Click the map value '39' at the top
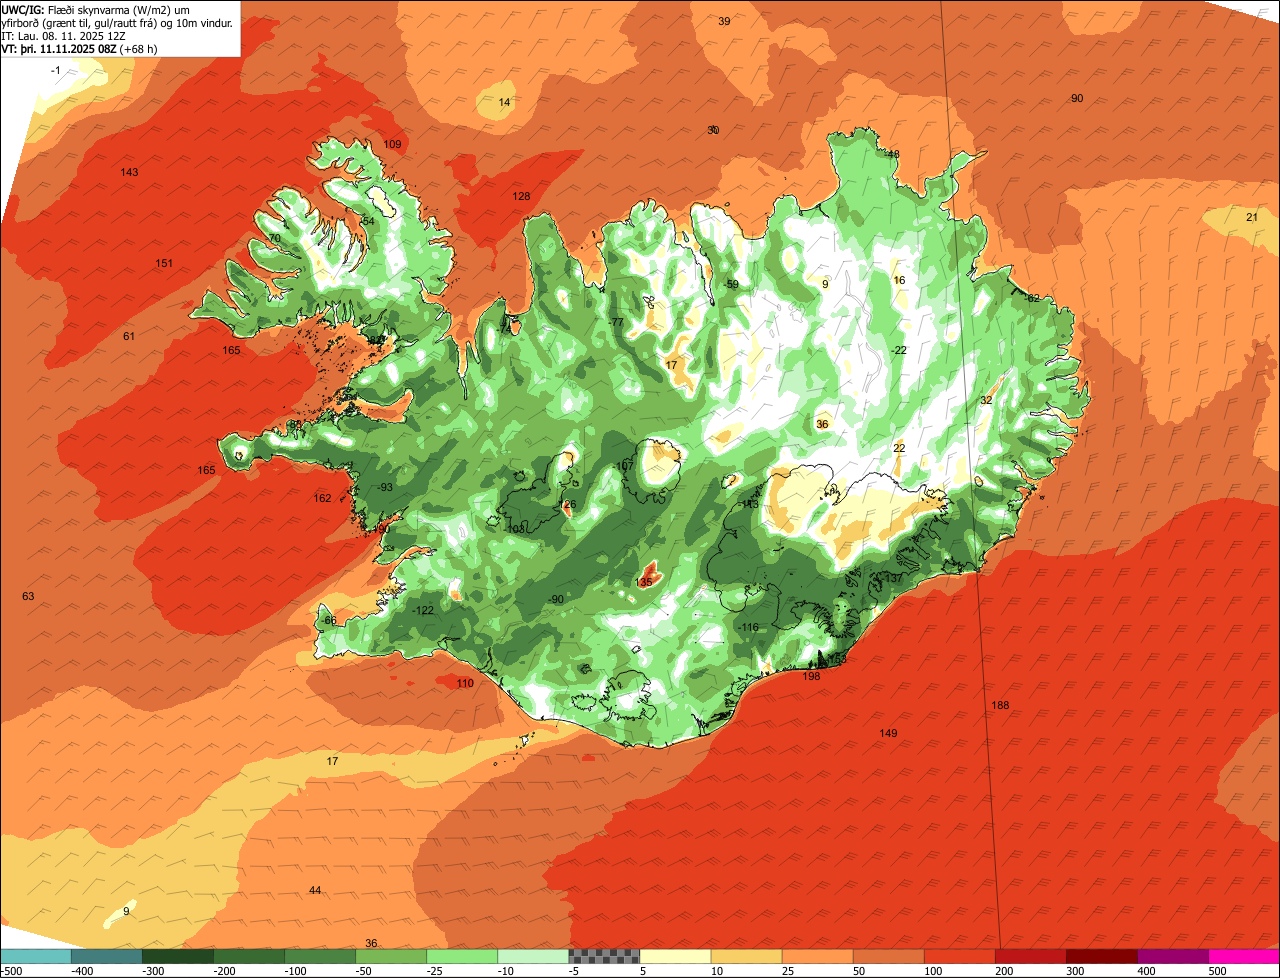1280x978 pixels. pyautogui.click(x=724, y=22)
